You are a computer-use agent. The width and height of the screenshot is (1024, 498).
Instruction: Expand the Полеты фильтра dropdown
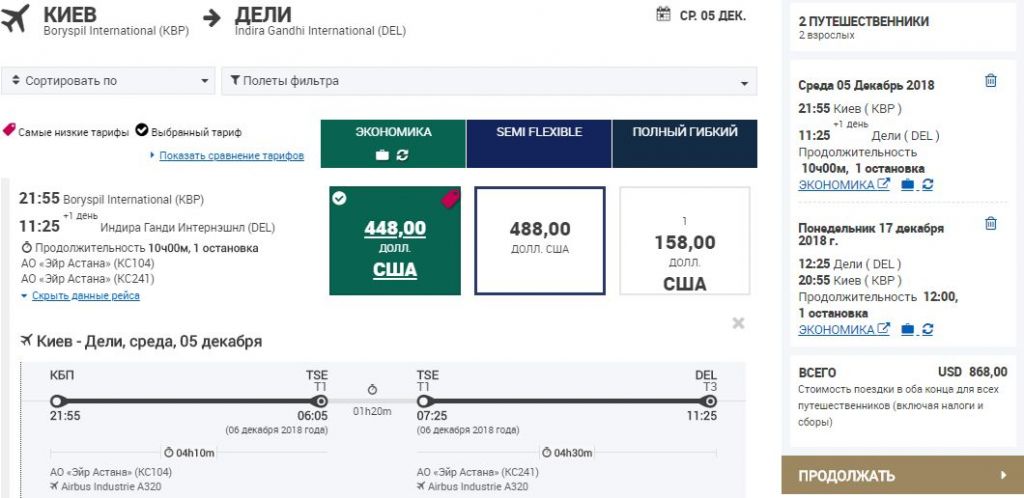[489, 81]
